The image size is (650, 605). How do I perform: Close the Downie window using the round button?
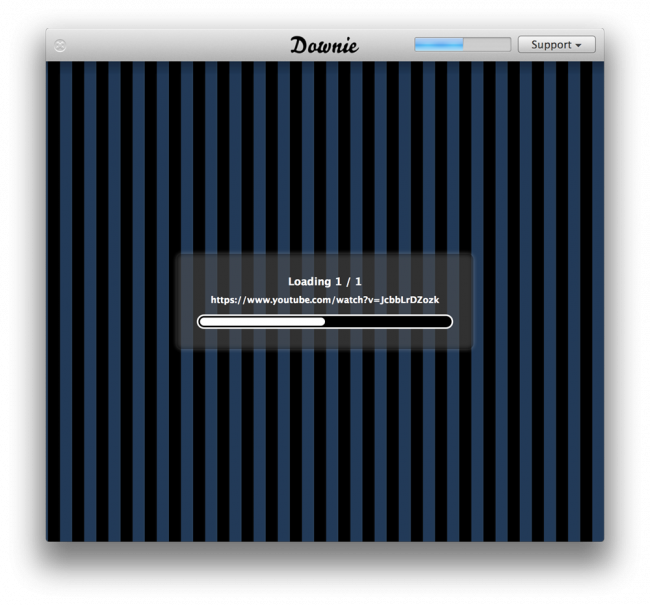(x=60, y=45)
